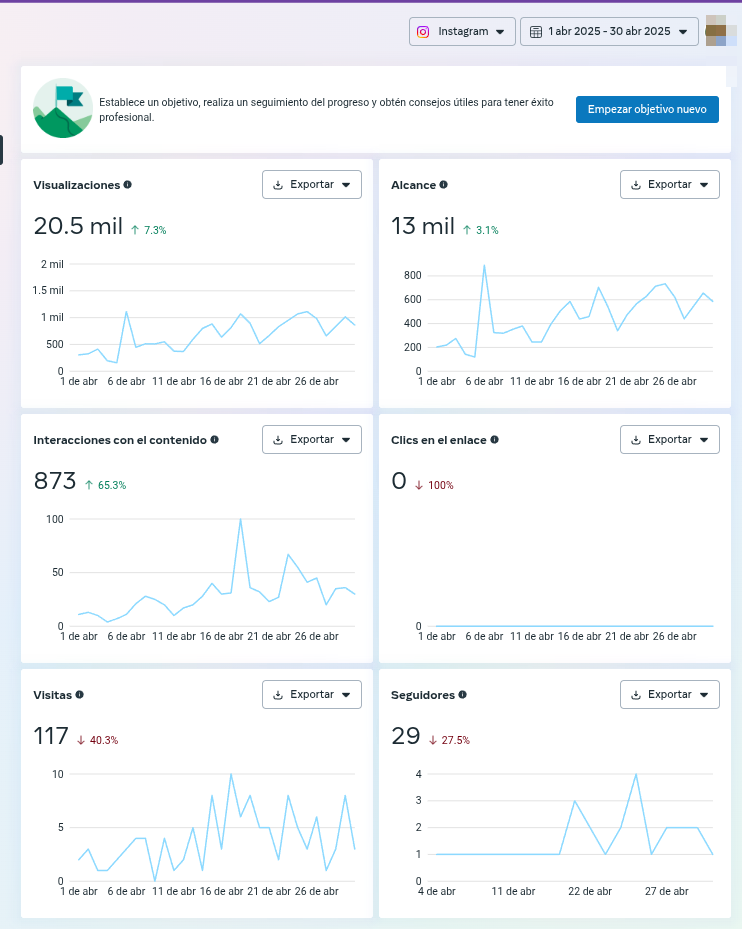Click the goal flag illustration in banner

point(63,109)
